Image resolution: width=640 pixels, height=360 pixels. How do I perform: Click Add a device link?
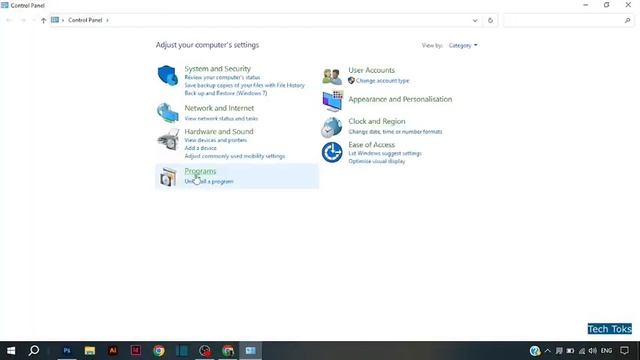(200, 148)
